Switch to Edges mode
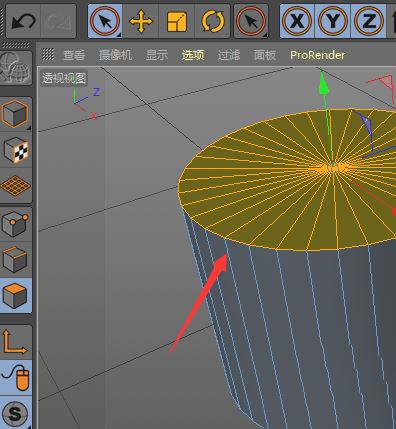Image resolution: width=396 pixels, height=429 pixels. click(16, 259)
